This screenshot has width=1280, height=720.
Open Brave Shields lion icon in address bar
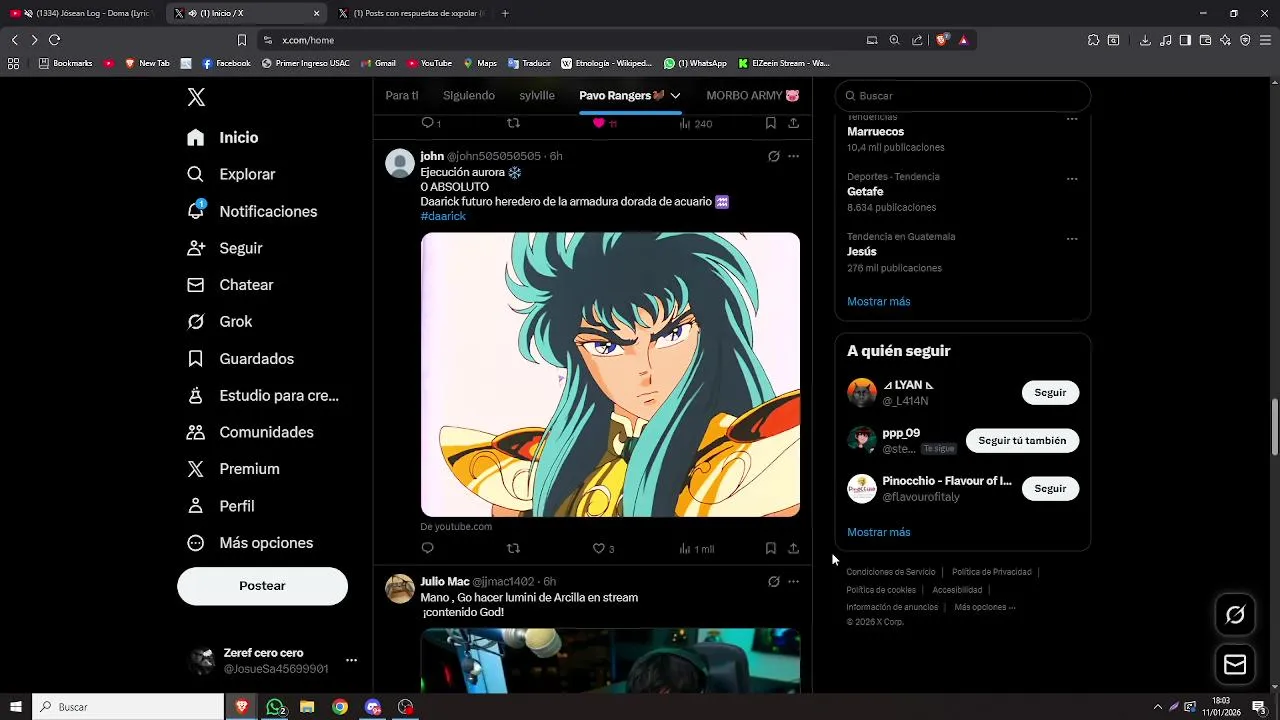point(942,40)
